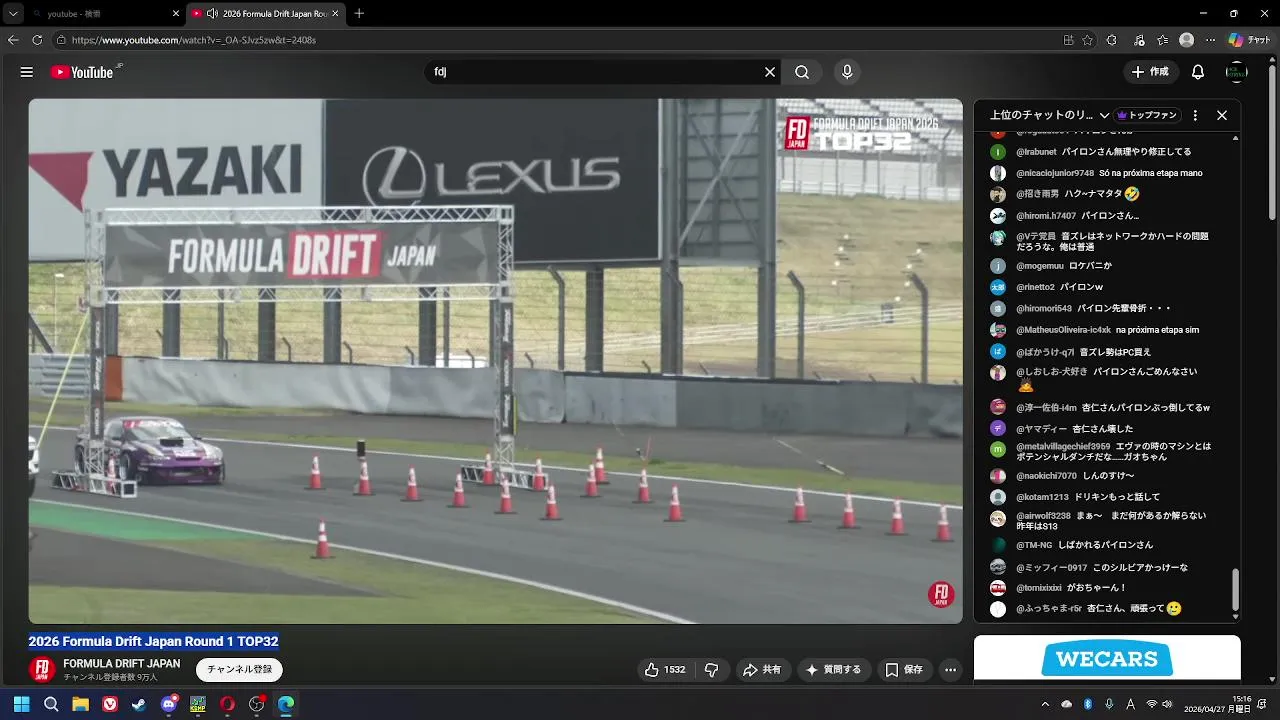This screenshot has width=1280, height=720.
Task: Open the chat options three-dot menu
Action: pos(1195,115)
